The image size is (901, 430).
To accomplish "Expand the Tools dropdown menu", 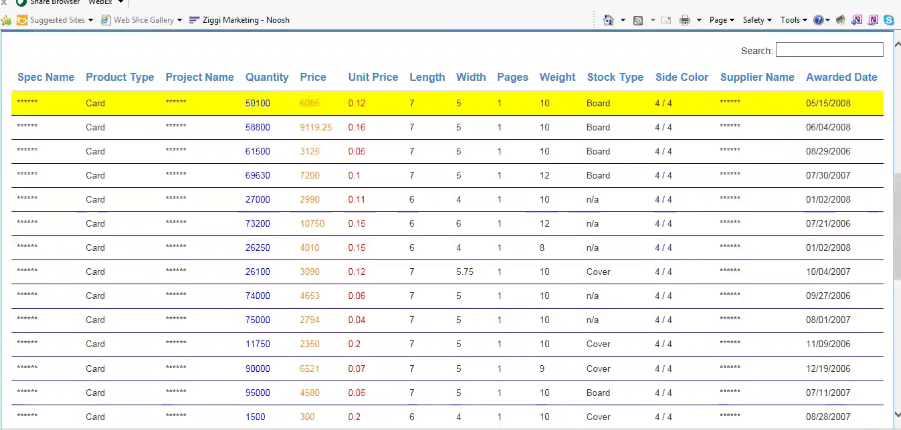I will [x=792, y=19].
